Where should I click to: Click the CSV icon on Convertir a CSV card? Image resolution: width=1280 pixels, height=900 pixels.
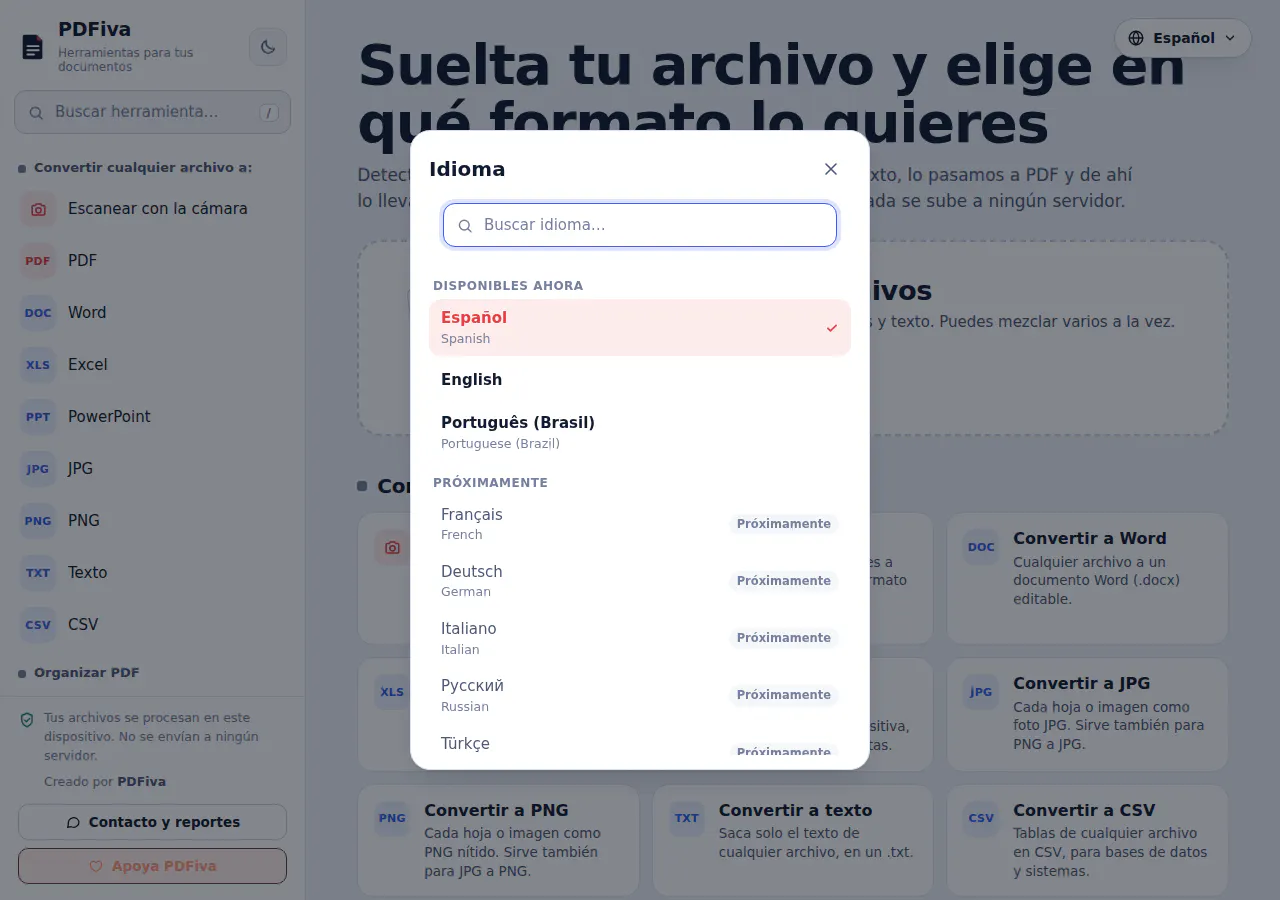[x=981, y=818]
